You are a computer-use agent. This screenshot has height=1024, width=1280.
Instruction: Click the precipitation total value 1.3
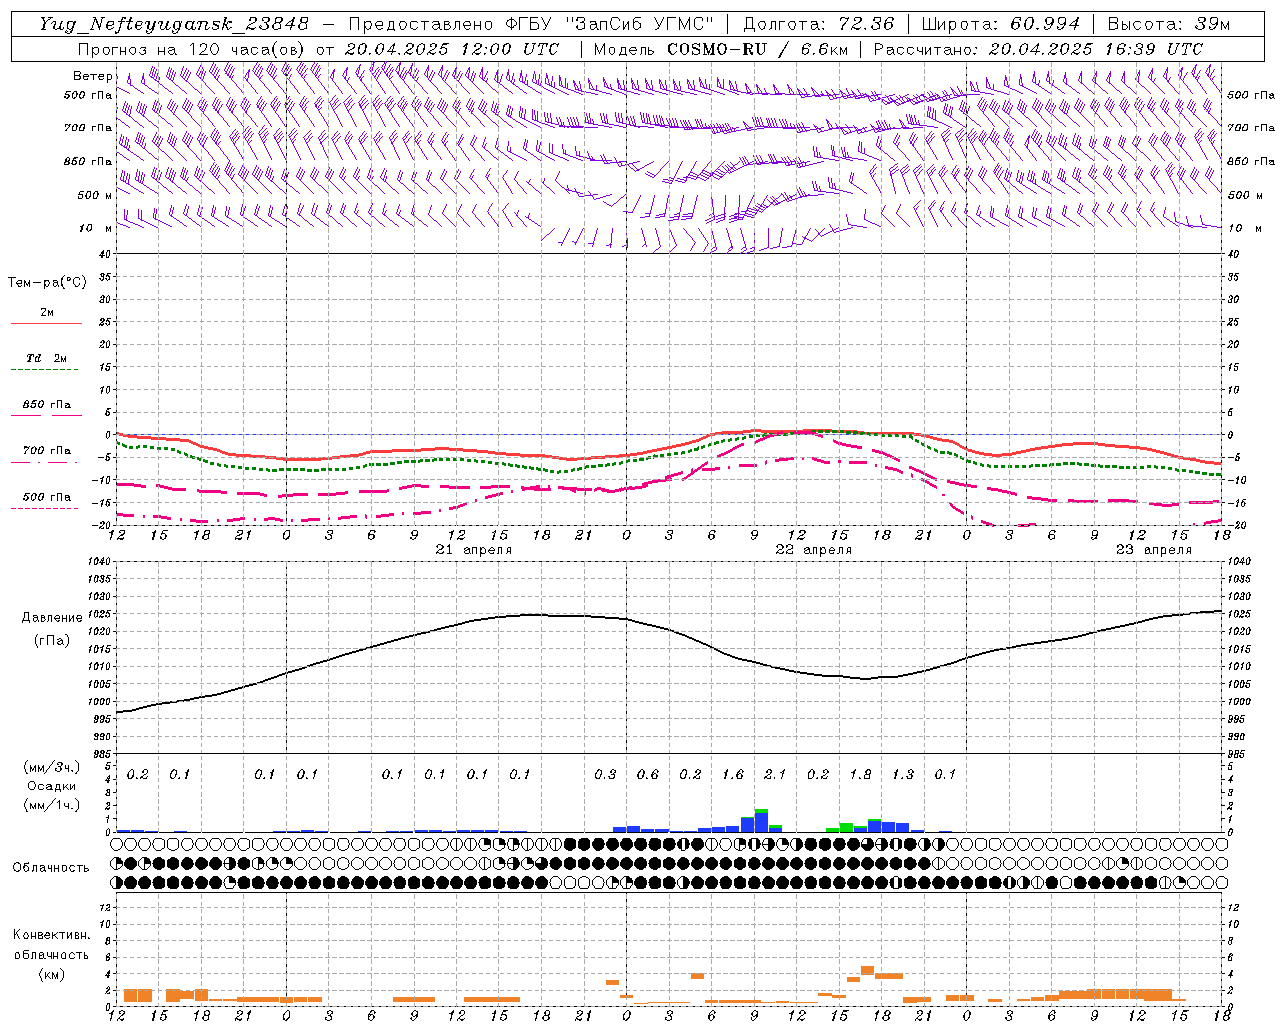(x=903, y=775)
